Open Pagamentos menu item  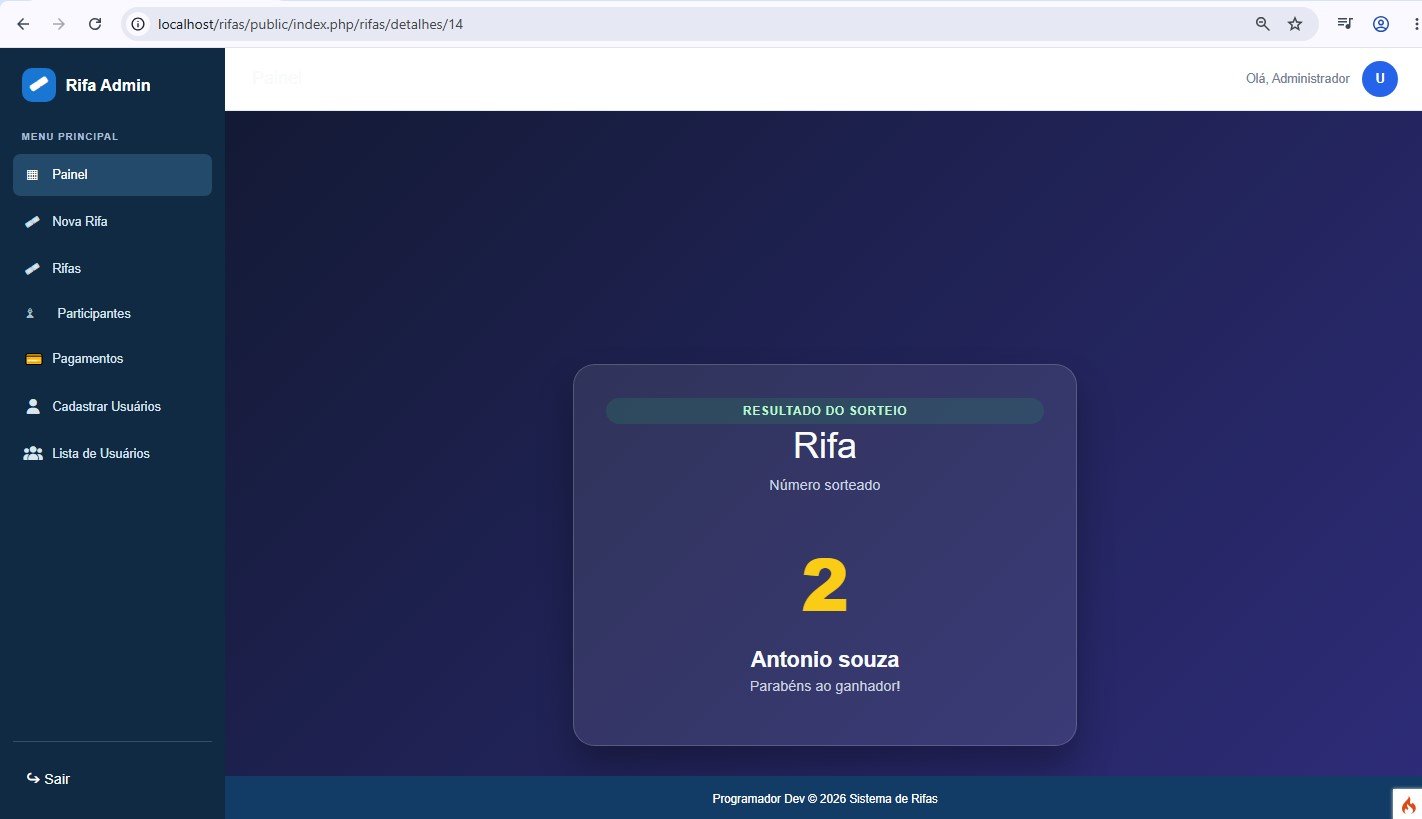(112, 359)
